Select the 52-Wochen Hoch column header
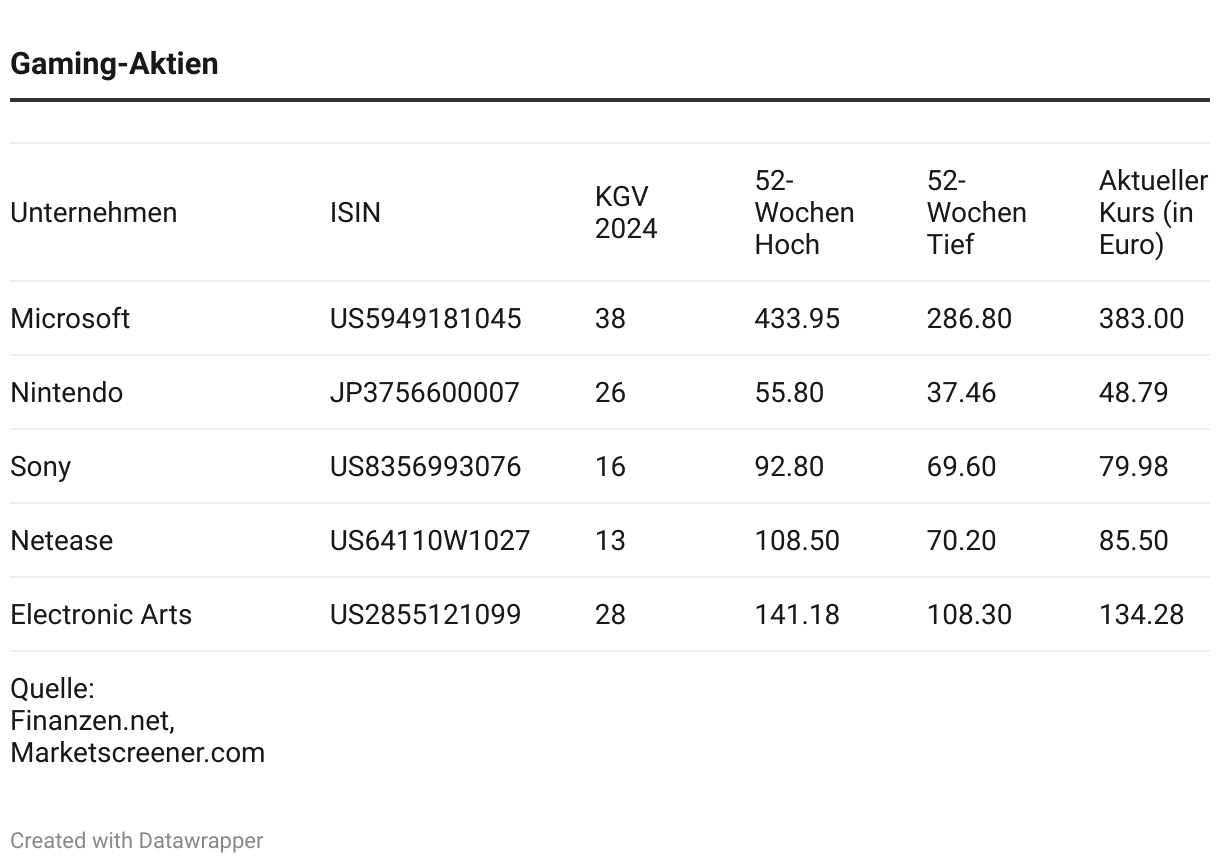 tap(804, 212)
